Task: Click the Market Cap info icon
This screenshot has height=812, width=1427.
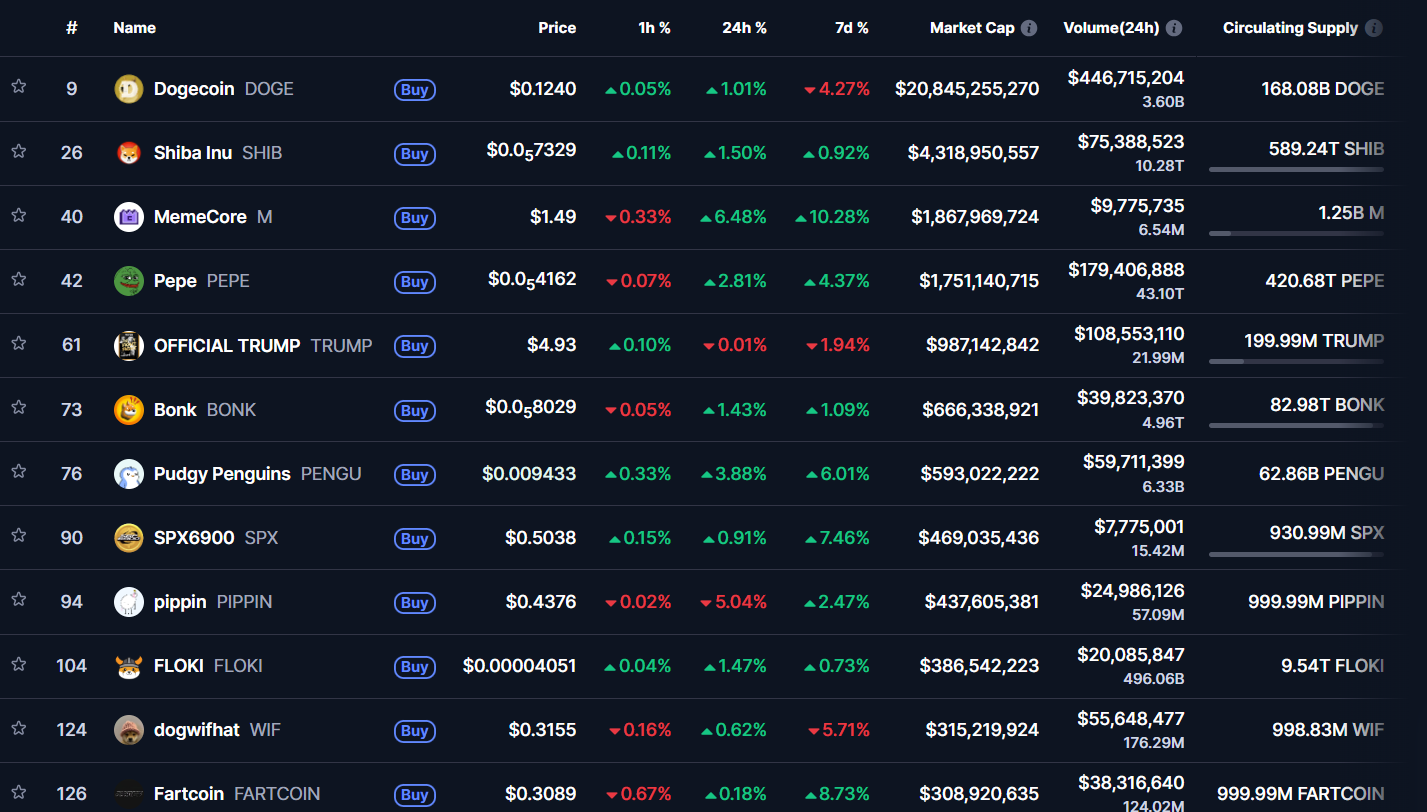Action: point(1029,28)
